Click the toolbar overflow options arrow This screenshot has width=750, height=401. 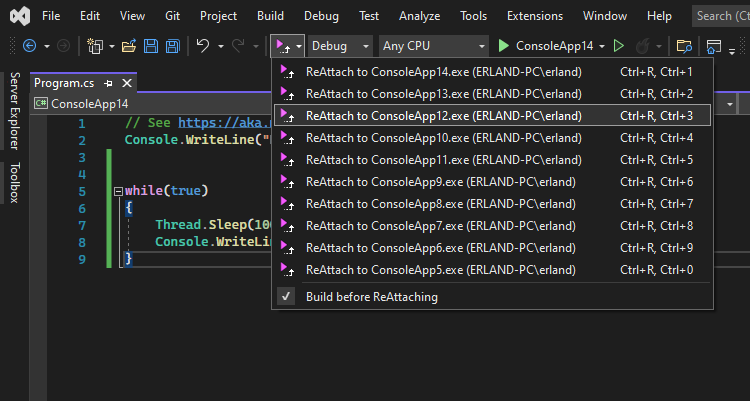tap(732, 50)
